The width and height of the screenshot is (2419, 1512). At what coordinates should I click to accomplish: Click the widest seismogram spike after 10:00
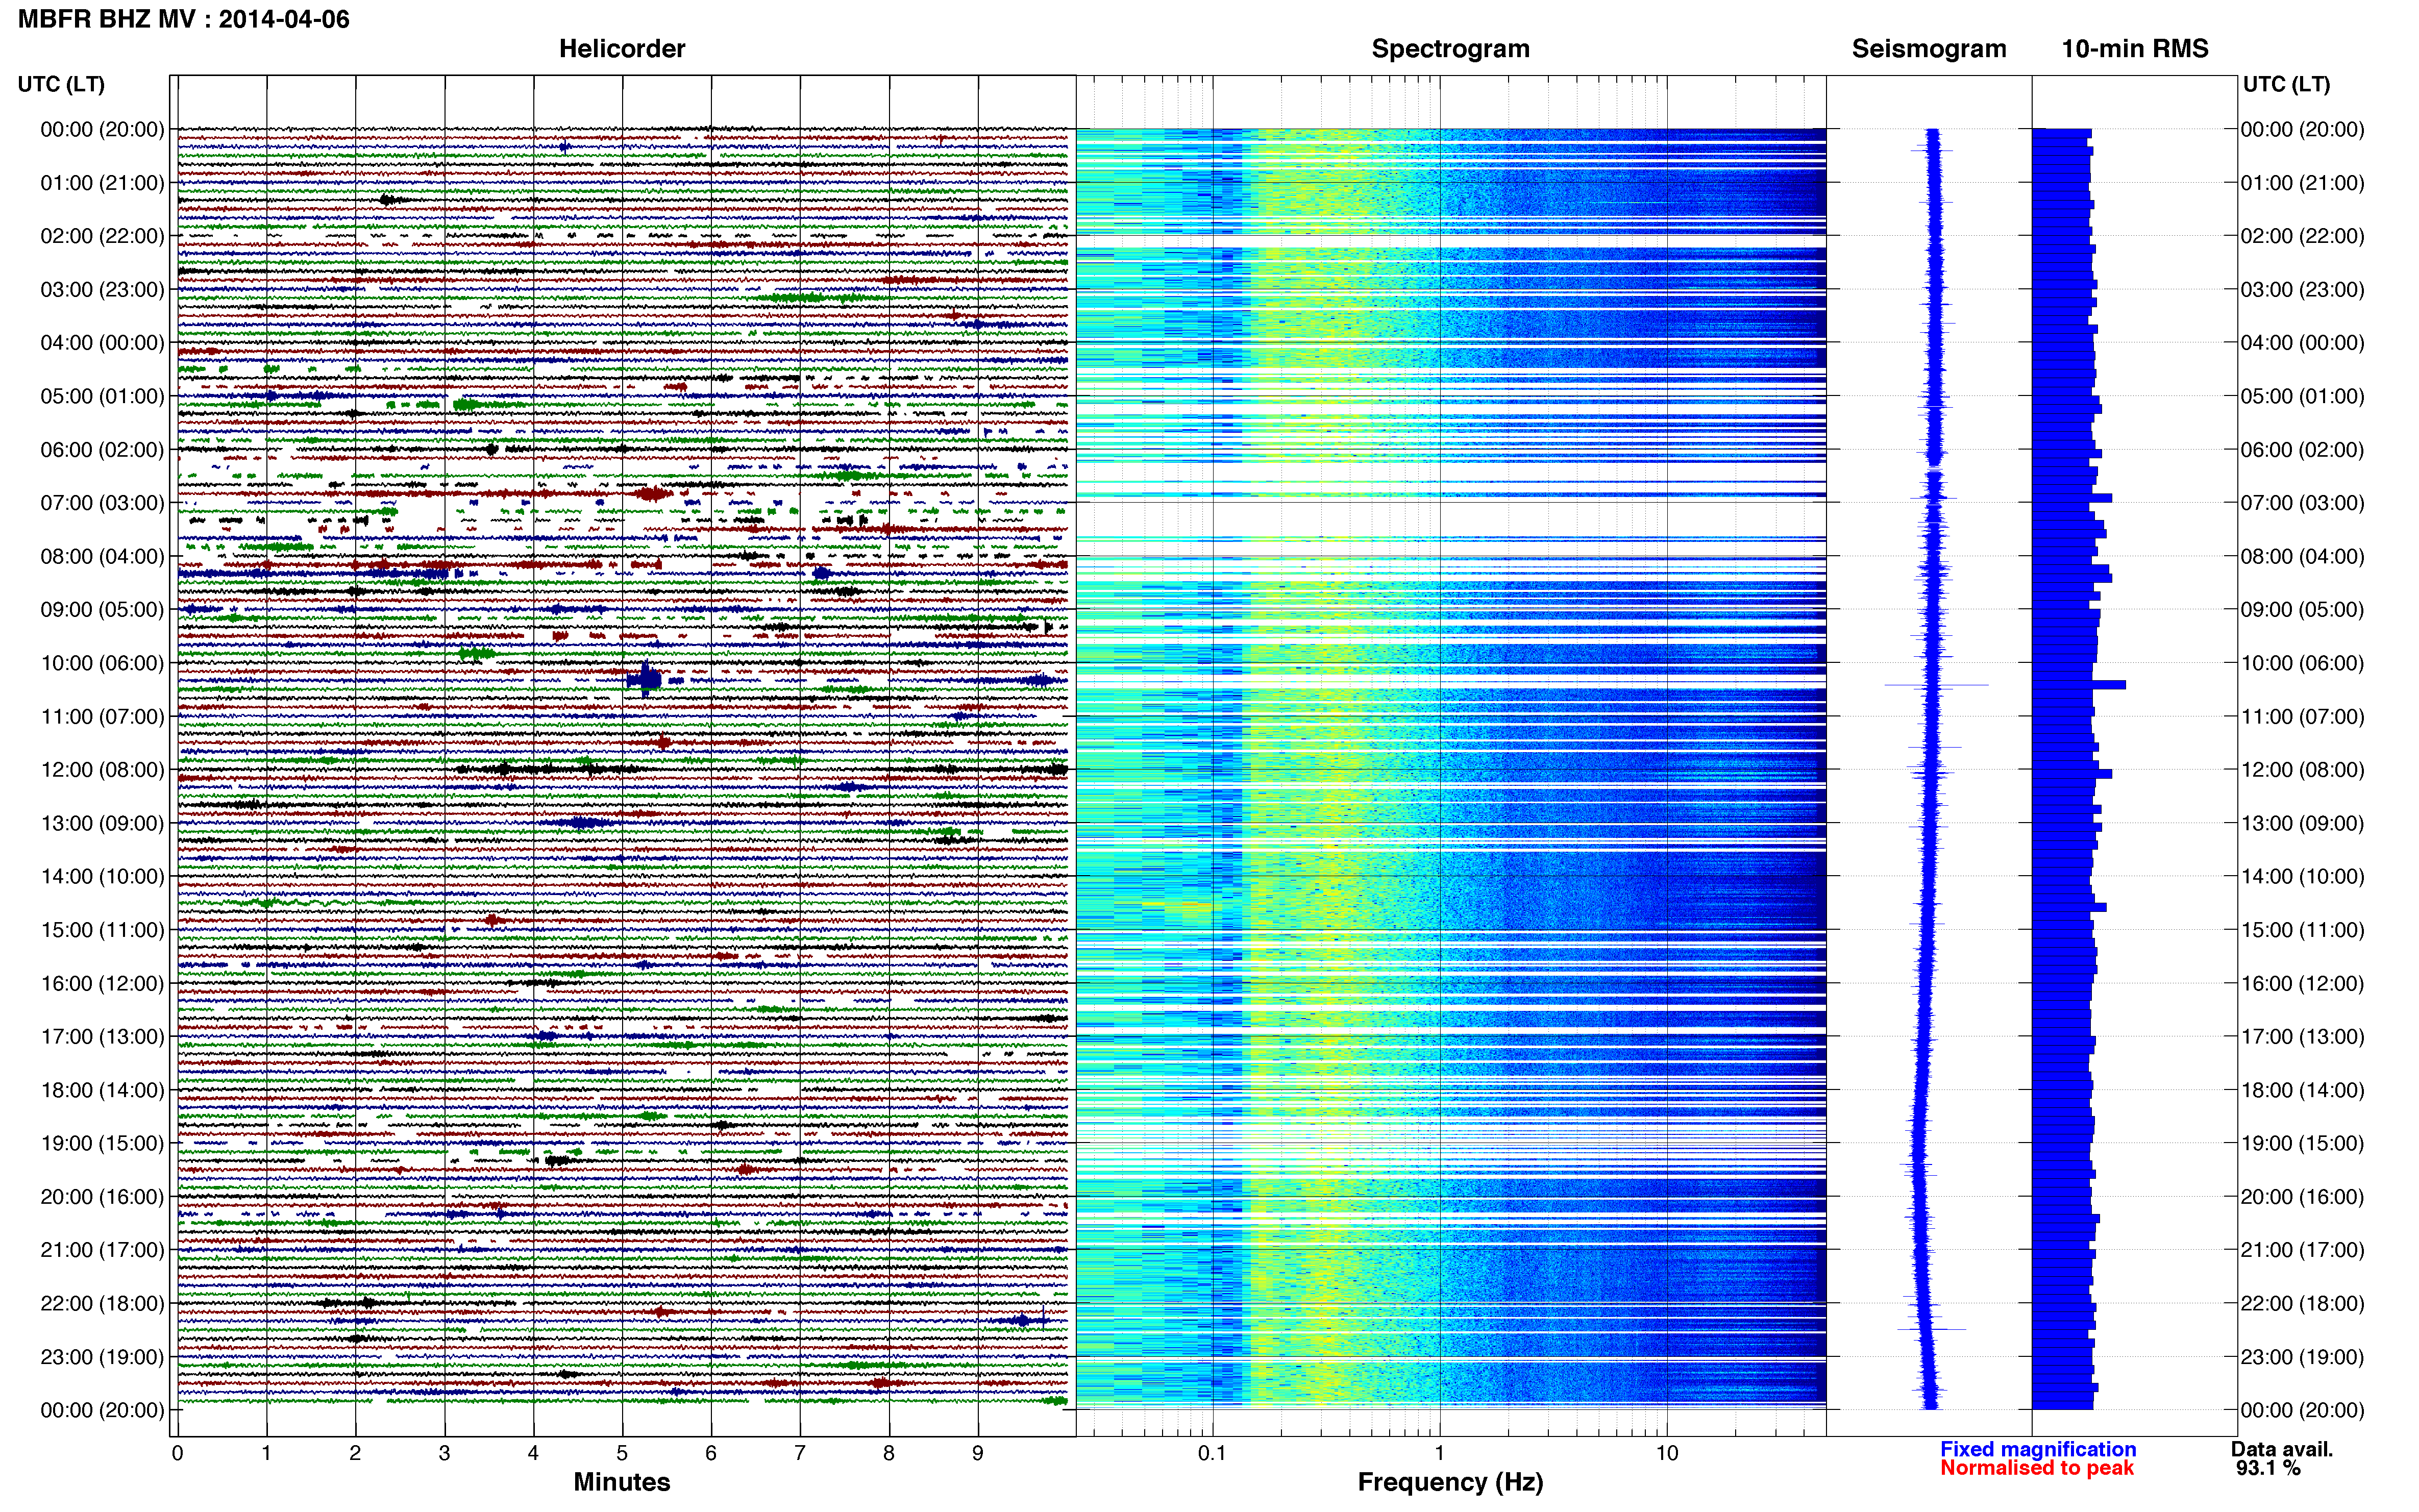click(x=1936, y=685)
